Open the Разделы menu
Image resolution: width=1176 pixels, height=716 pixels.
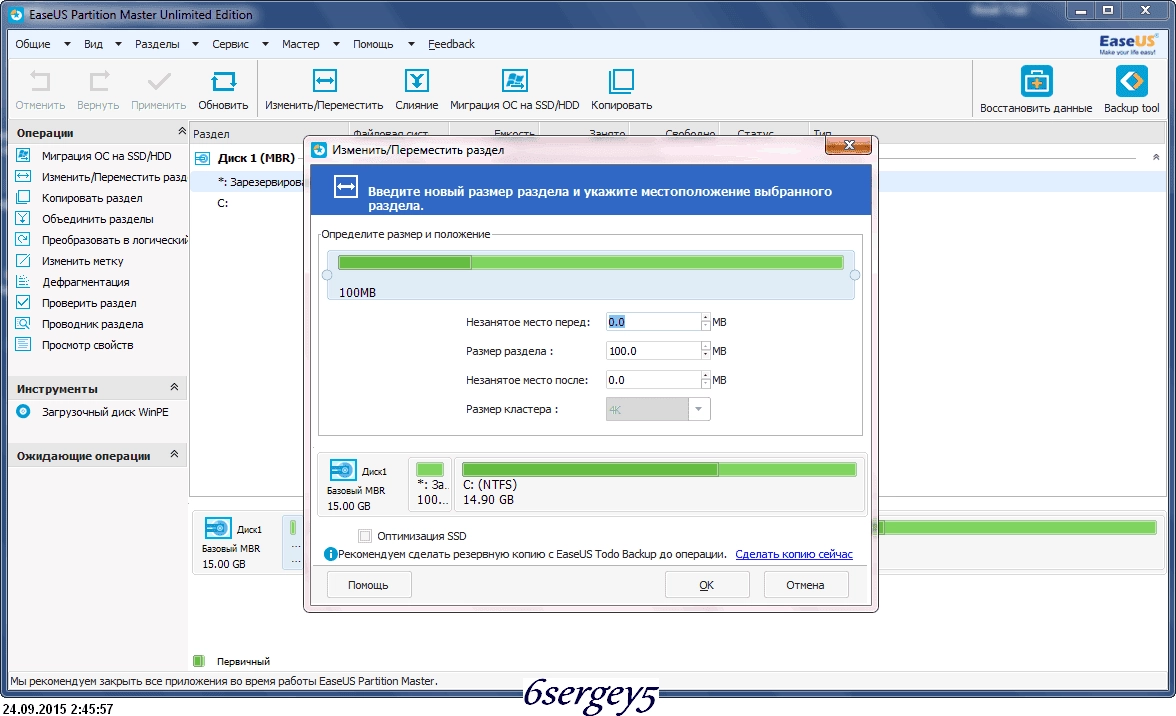coord(157,44)
